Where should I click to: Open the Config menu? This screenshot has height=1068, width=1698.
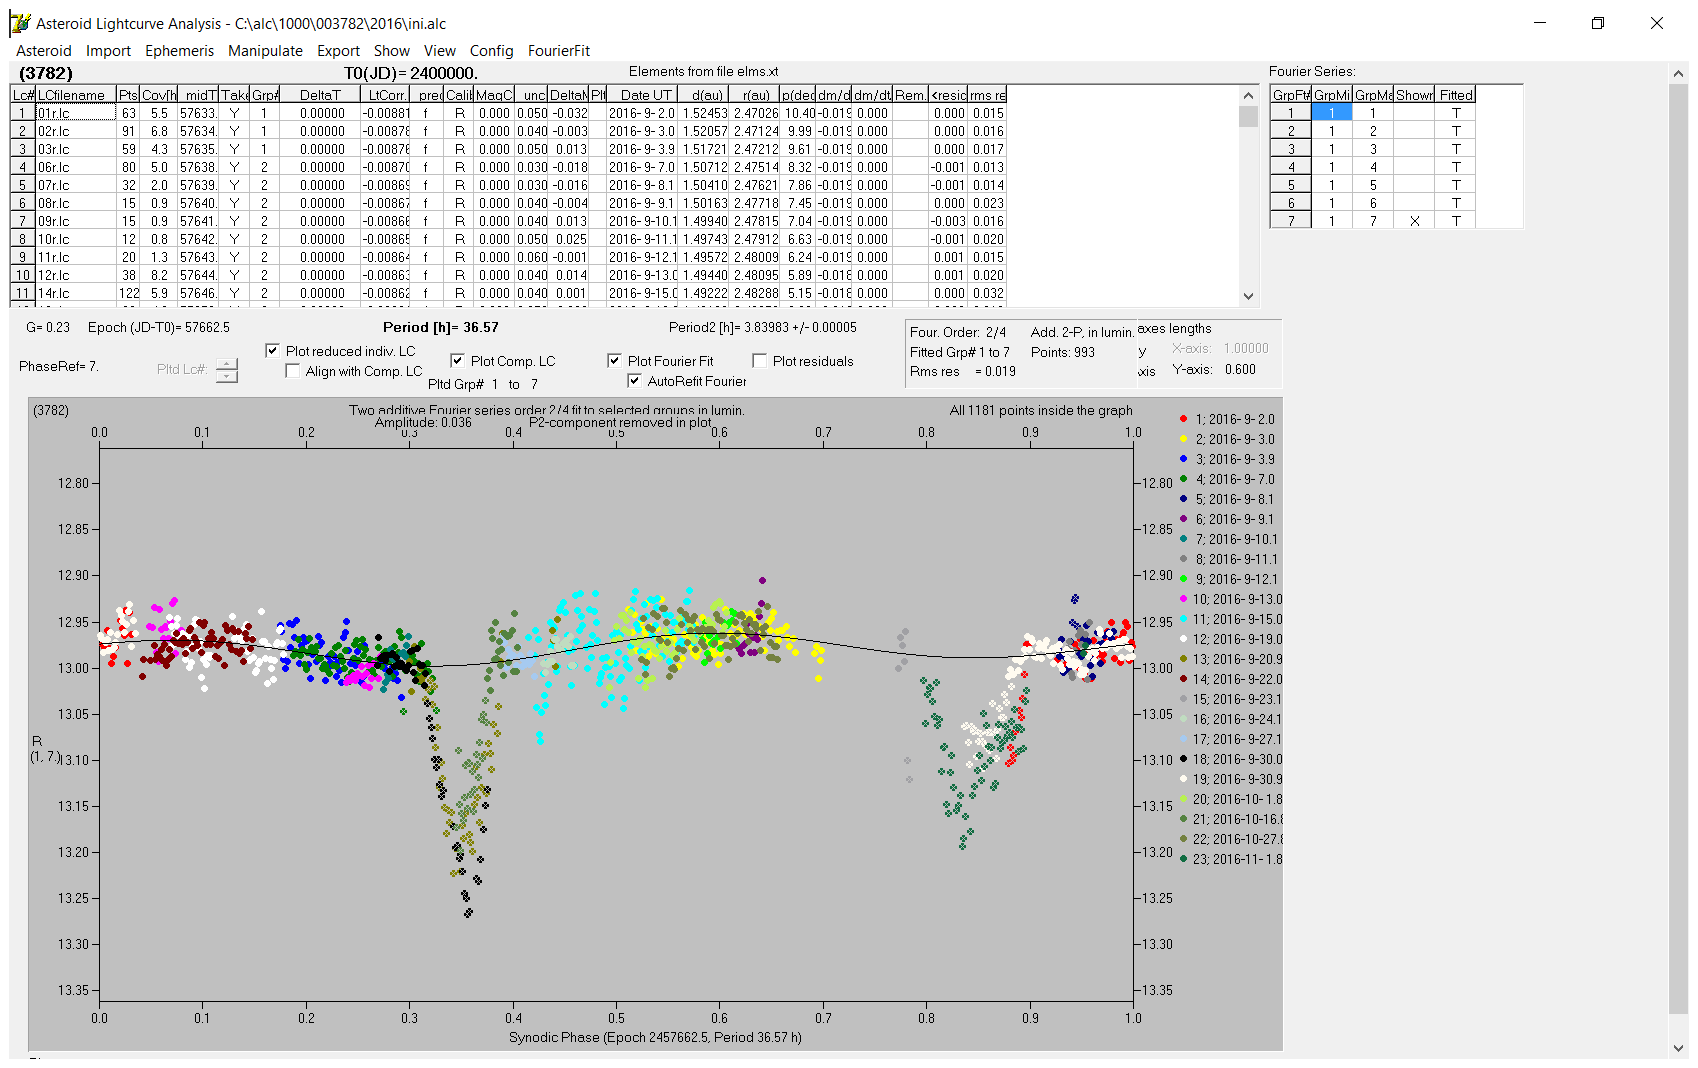[x=491, y=51]
